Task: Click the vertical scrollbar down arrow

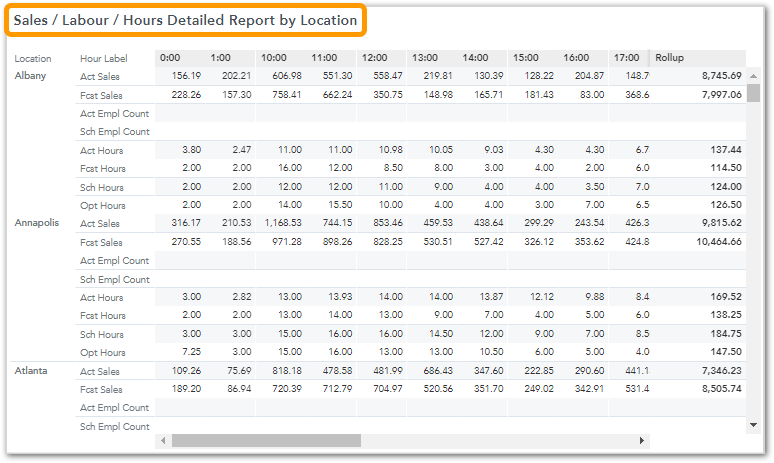Action: click(x=753, y=425)
